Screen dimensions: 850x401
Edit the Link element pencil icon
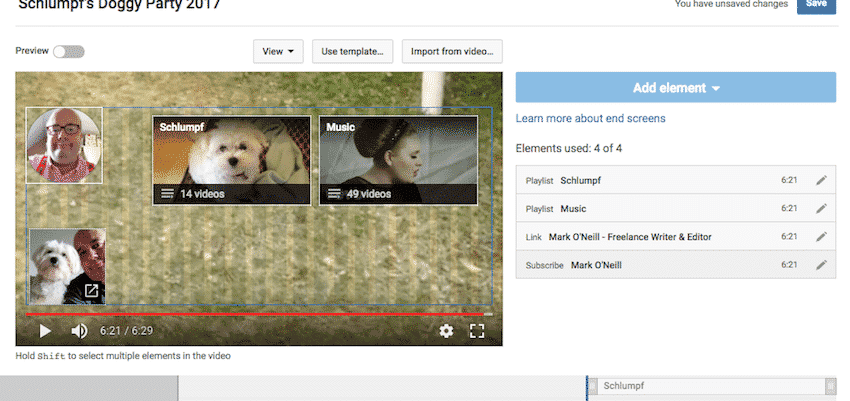click(x=821, y=237)
